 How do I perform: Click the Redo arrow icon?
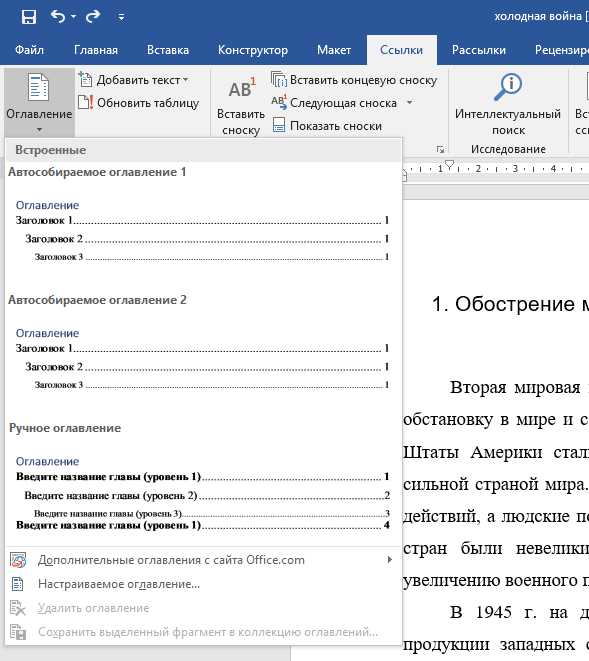(93, 16)
